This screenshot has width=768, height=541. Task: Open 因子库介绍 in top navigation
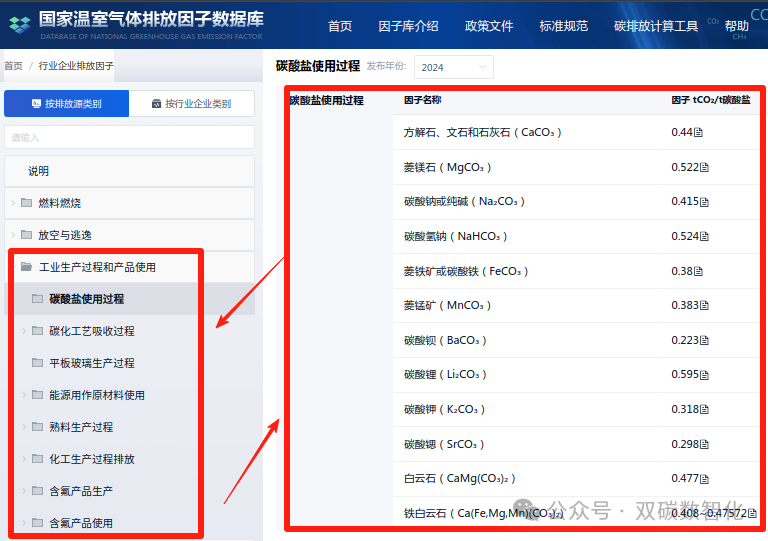408,26
